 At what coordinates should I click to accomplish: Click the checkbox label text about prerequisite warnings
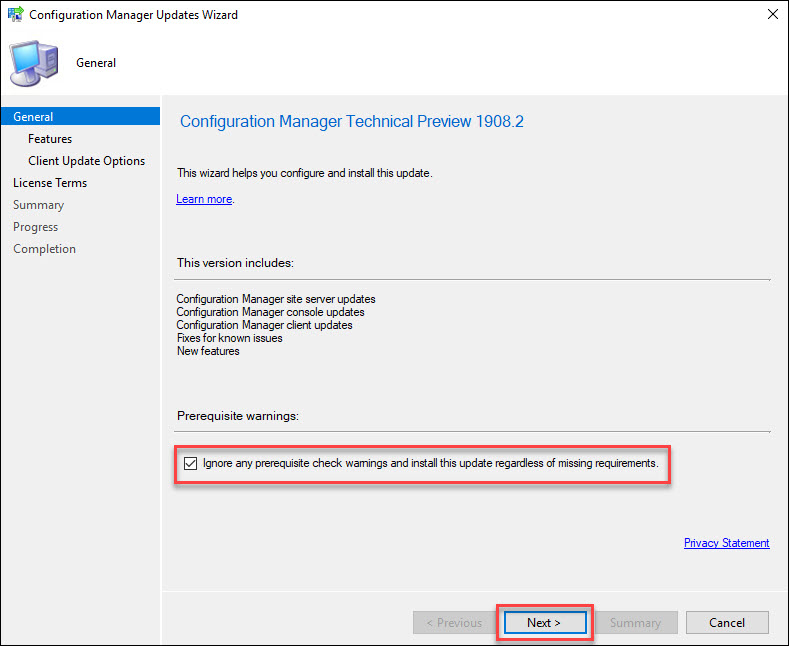(431, 463)
